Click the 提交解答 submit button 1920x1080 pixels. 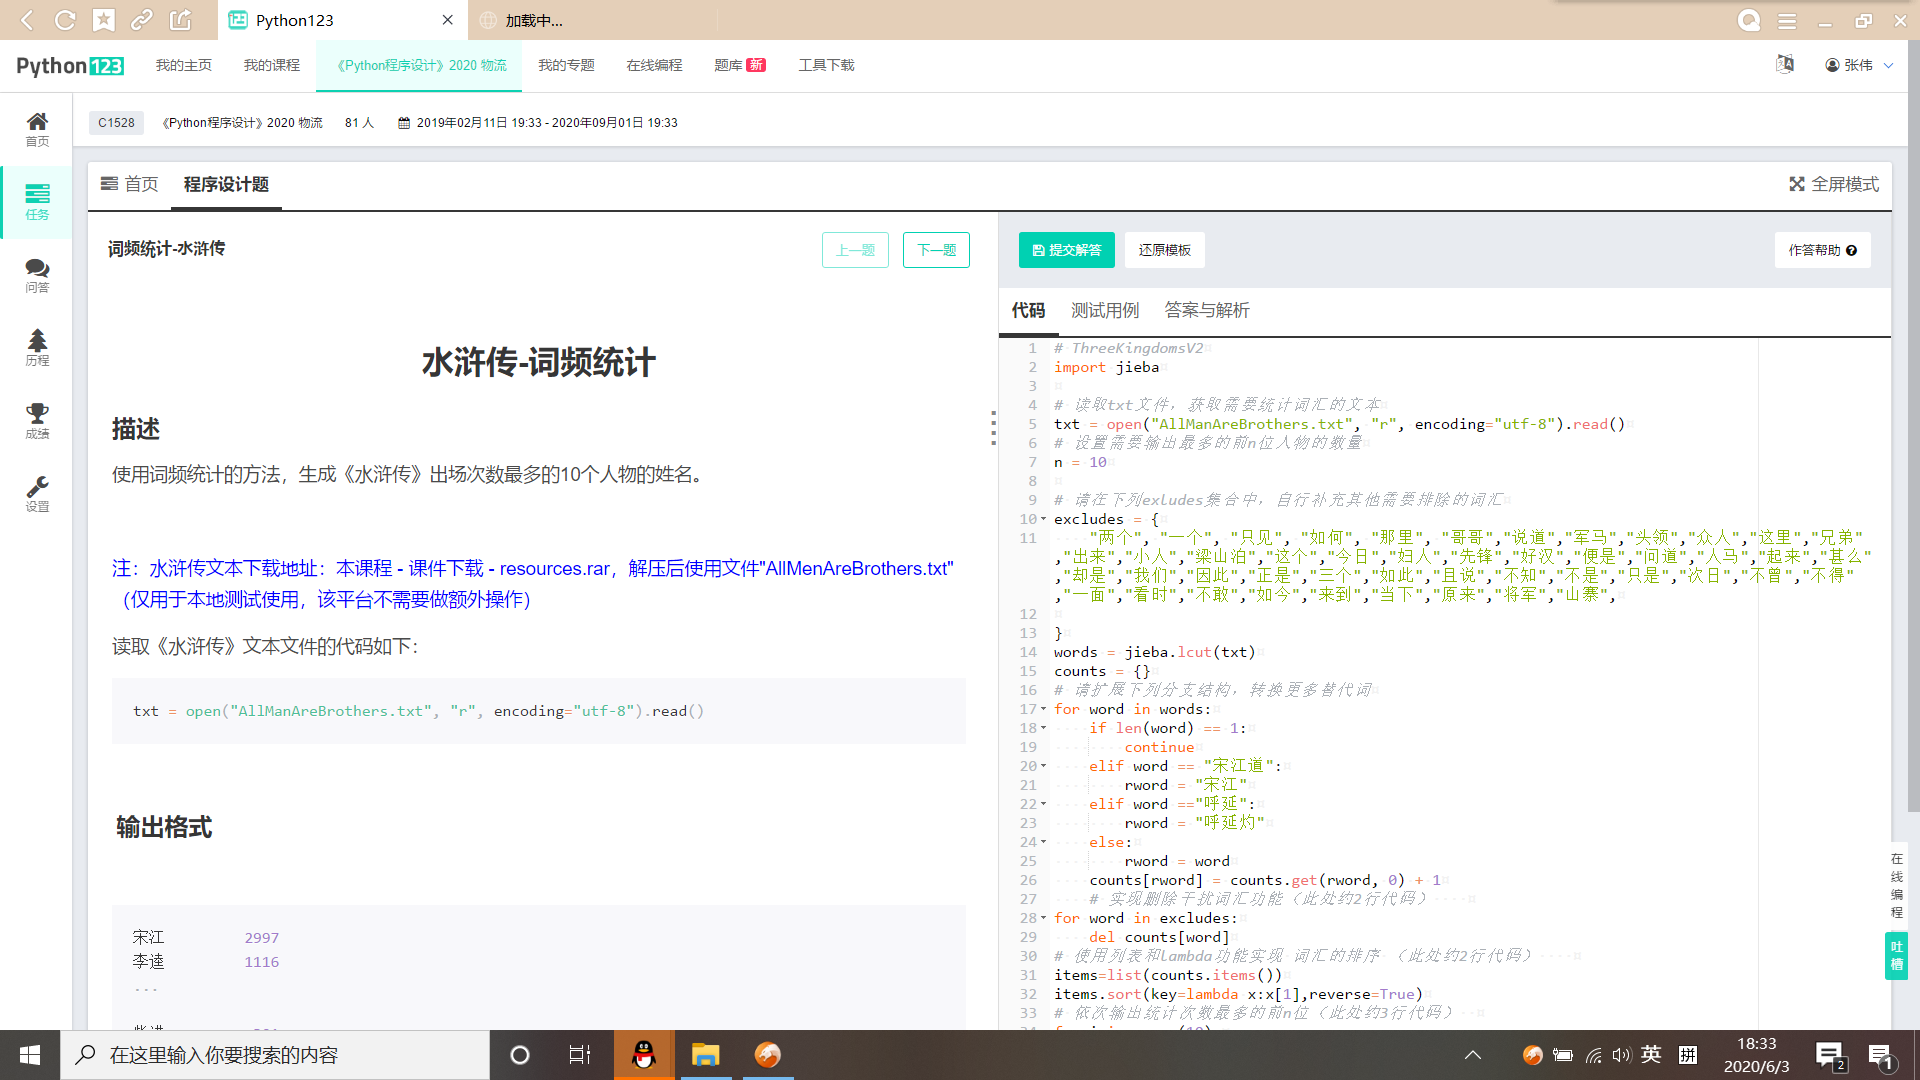(1066, 250)
